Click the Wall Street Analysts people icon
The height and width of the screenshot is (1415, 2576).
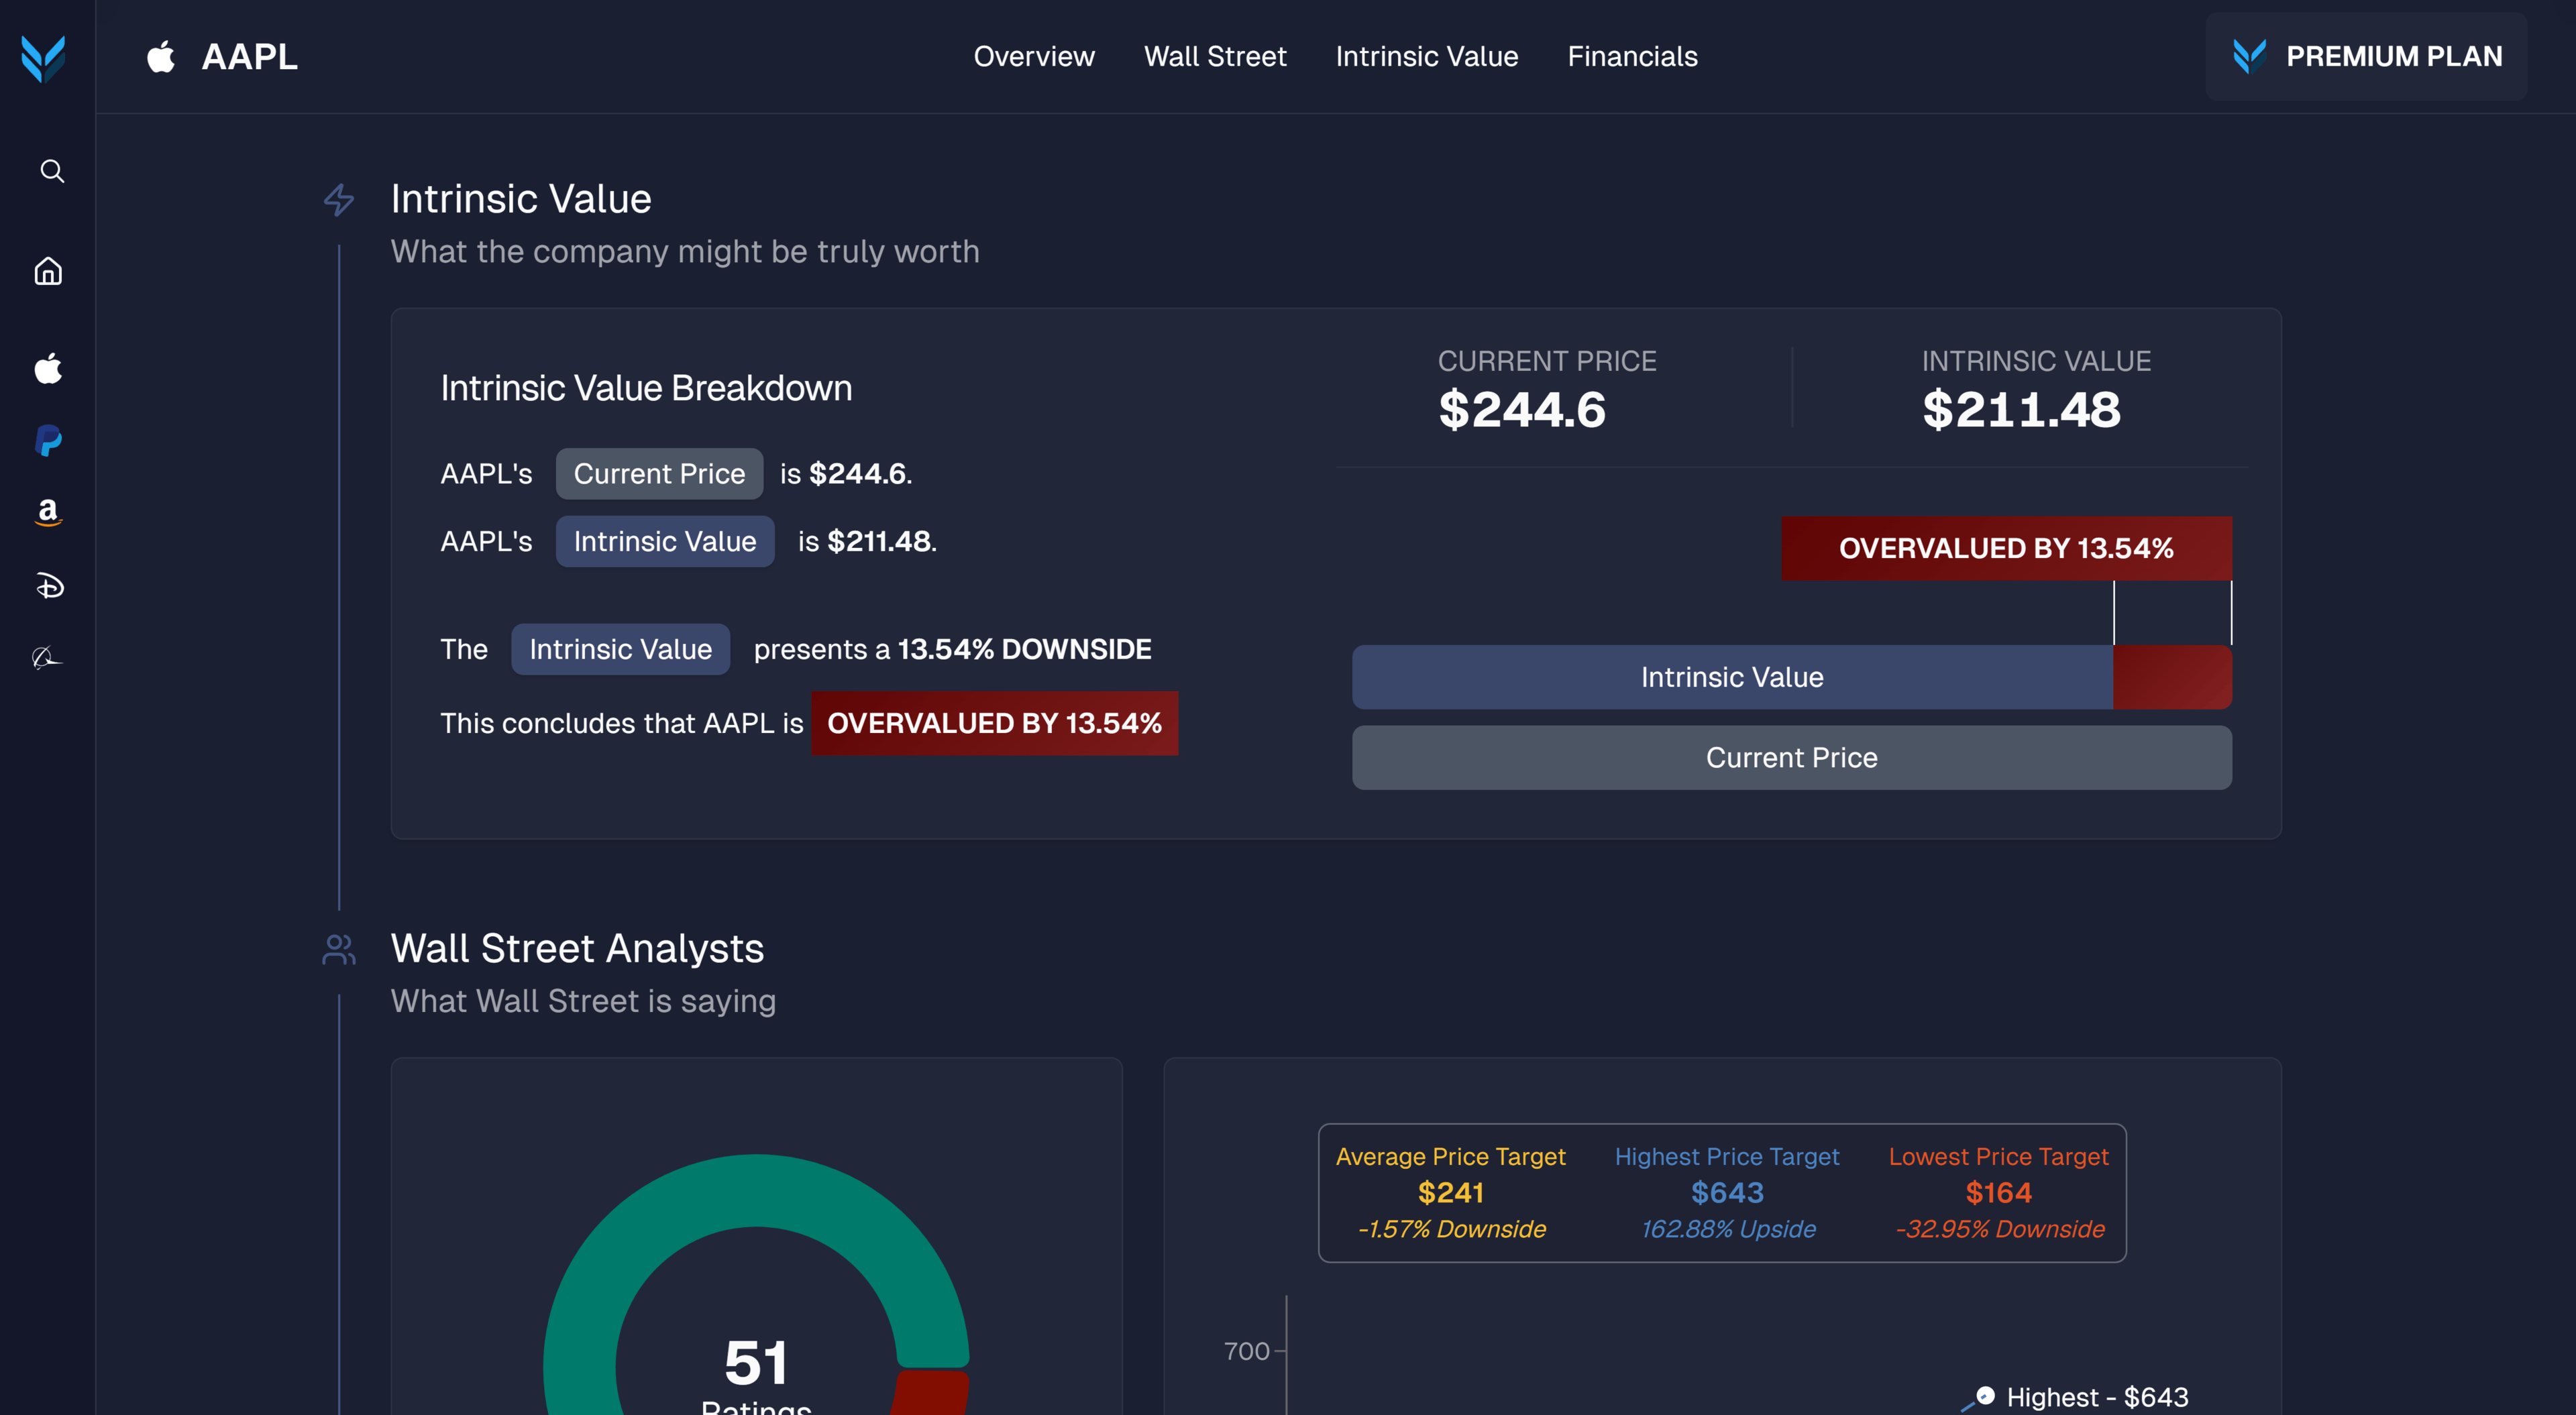tap(339, 949)
